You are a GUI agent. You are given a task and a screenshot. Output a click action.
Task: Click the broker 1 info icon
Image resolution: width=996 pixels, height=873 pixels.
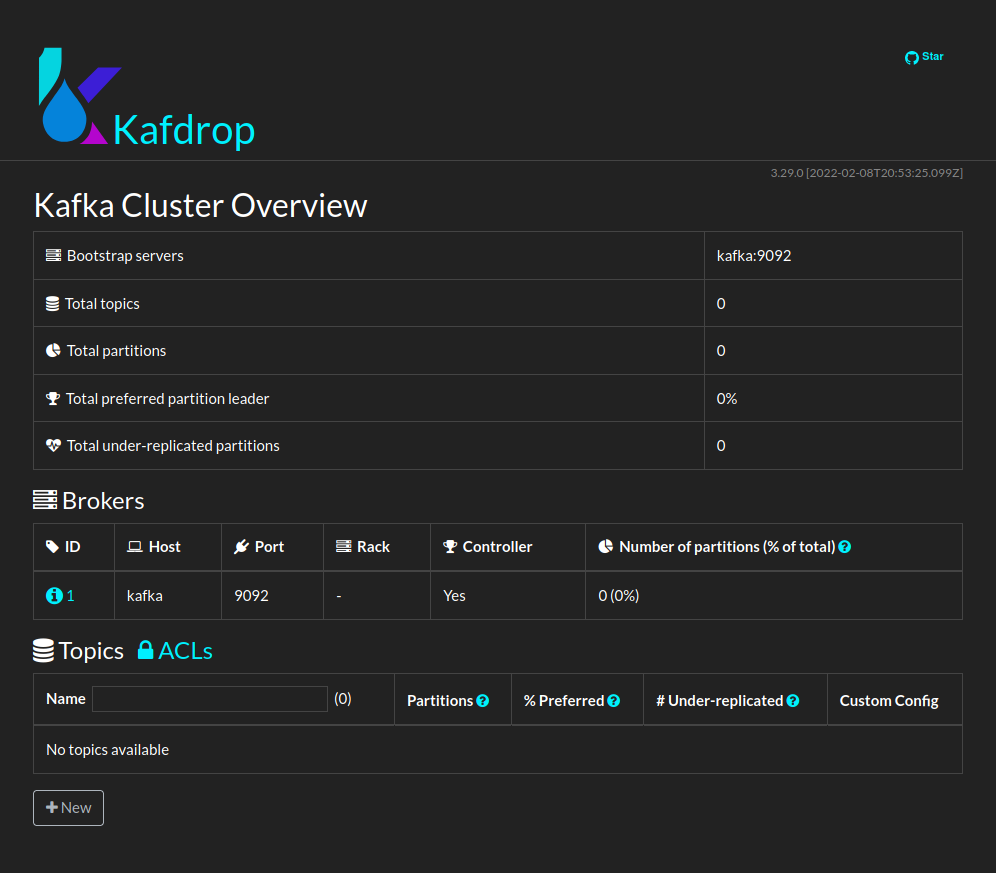54,595
